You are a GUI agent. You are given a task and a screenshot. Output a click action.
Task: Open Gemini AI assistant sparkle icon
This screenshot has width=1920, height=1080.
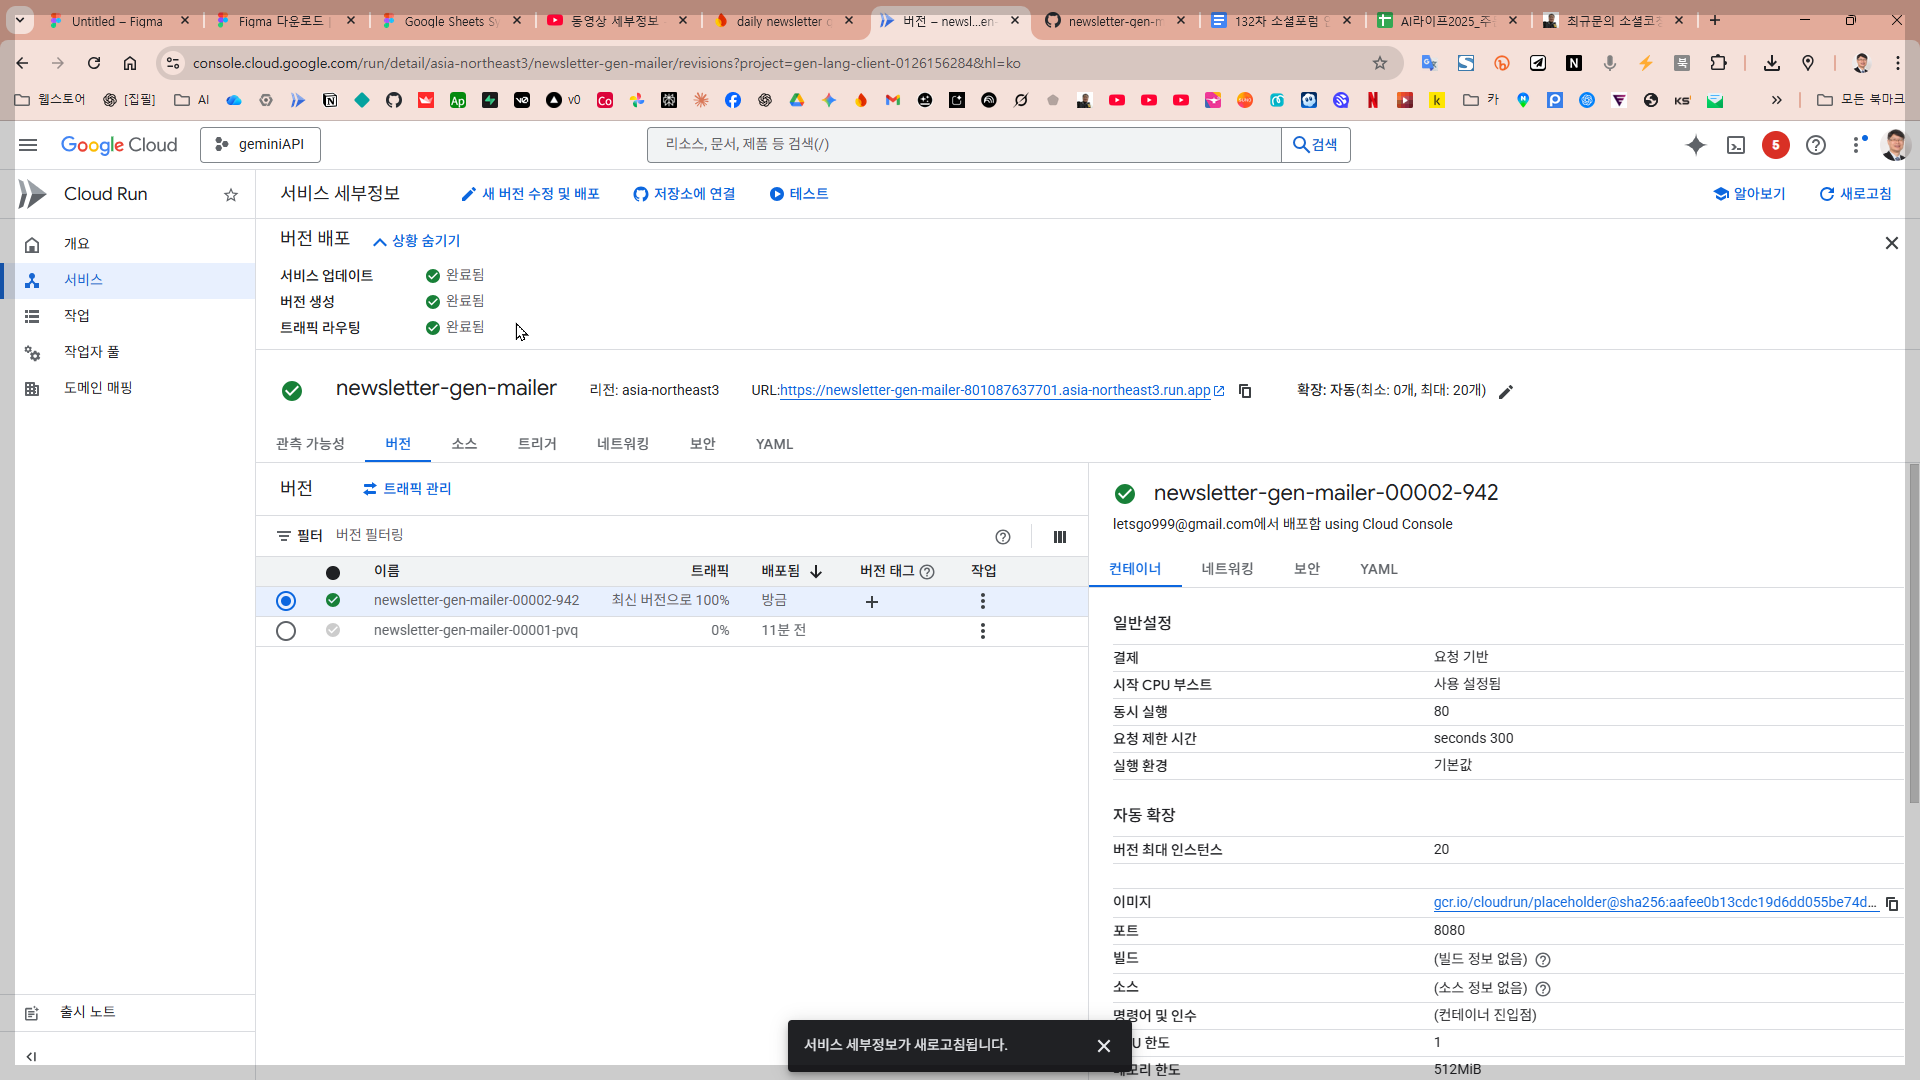1695,145
